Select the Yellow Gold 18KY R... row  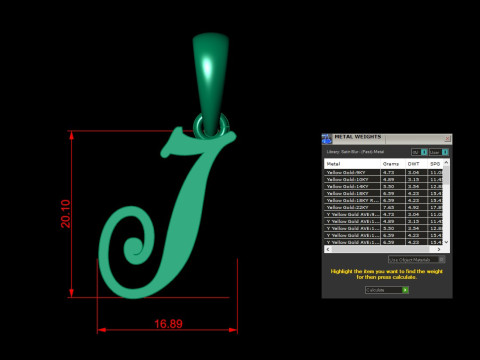pyautogui.click(x=384, y=200)
